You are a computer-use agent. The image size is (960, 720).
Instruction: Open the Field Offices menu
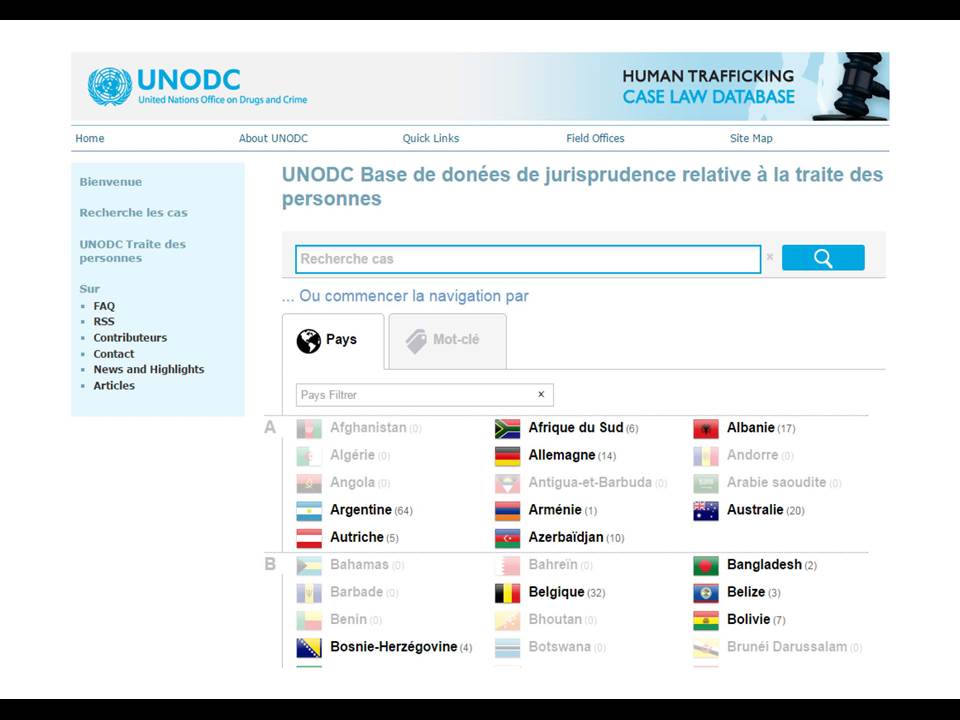[595, 138]
